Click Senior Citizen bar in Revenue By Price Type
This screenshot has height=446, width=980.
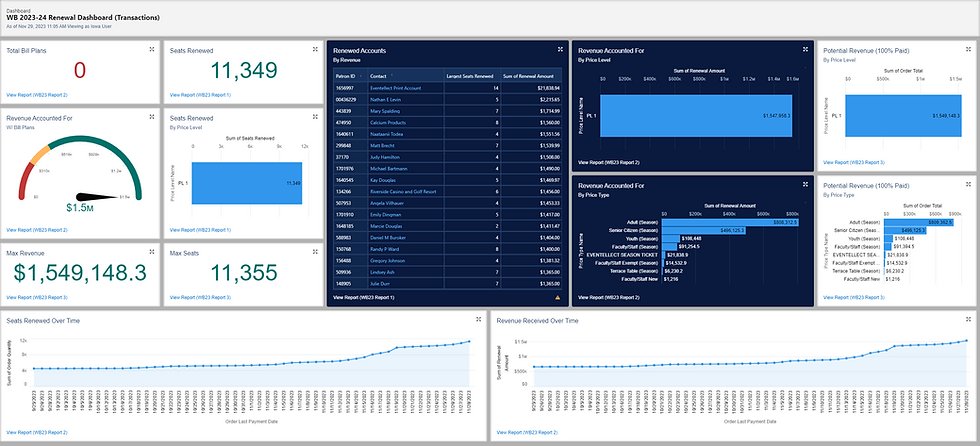(x=704, y=230)
